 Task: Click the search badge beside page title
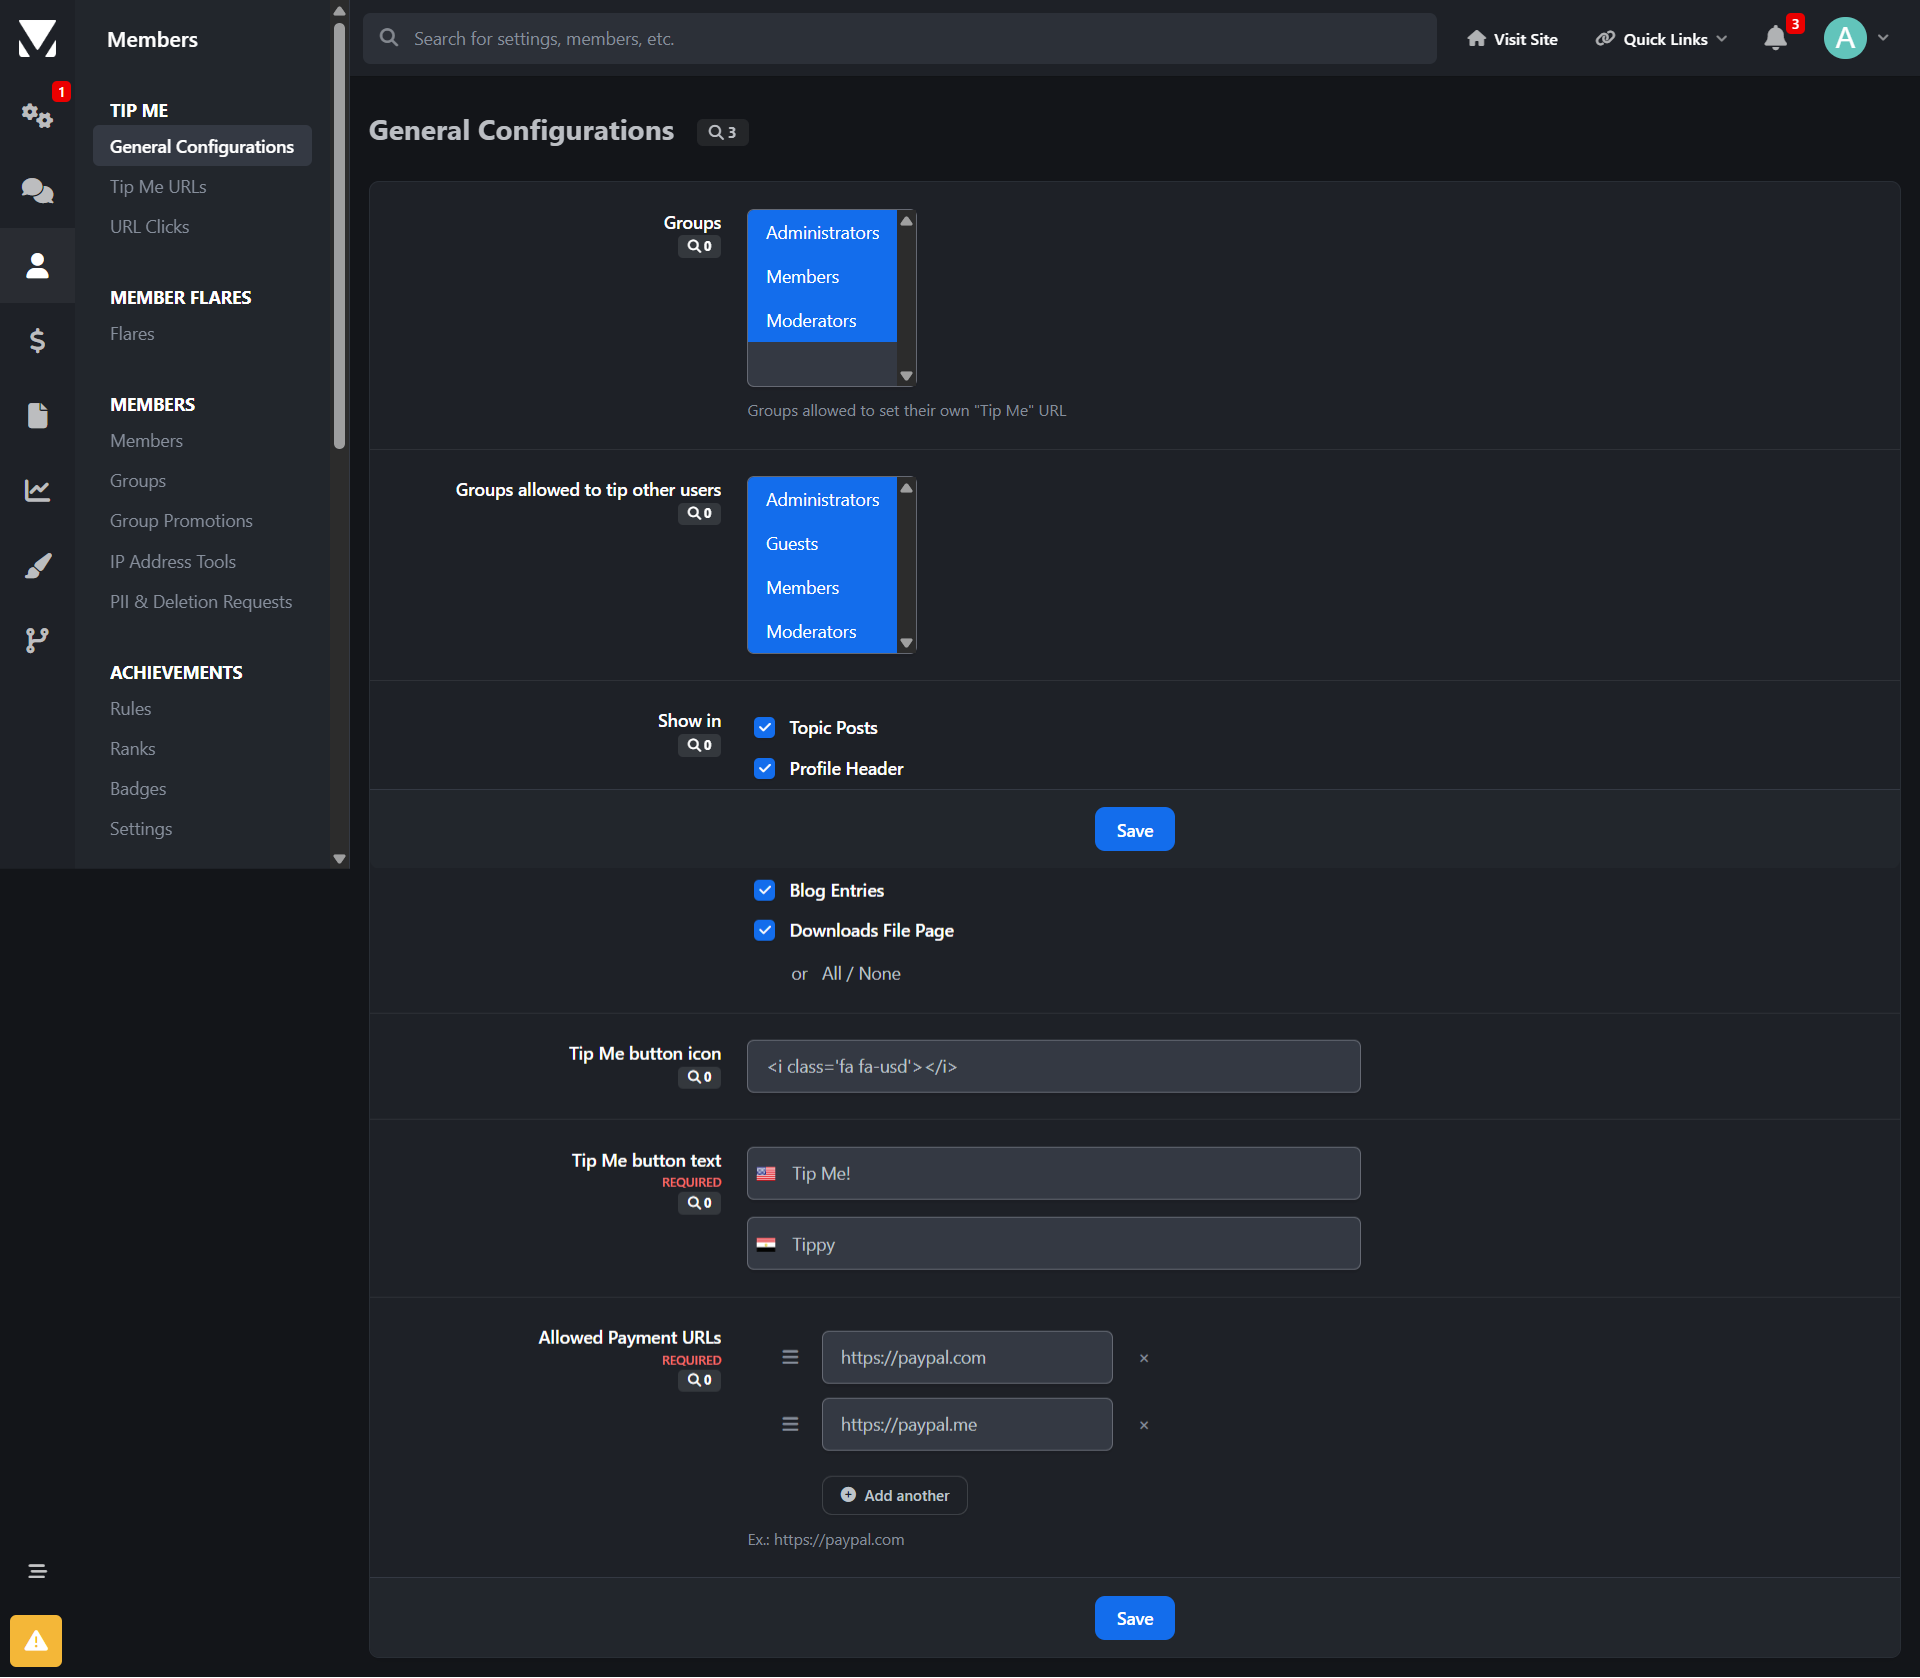pyautogui.click(x=722, y=132)
